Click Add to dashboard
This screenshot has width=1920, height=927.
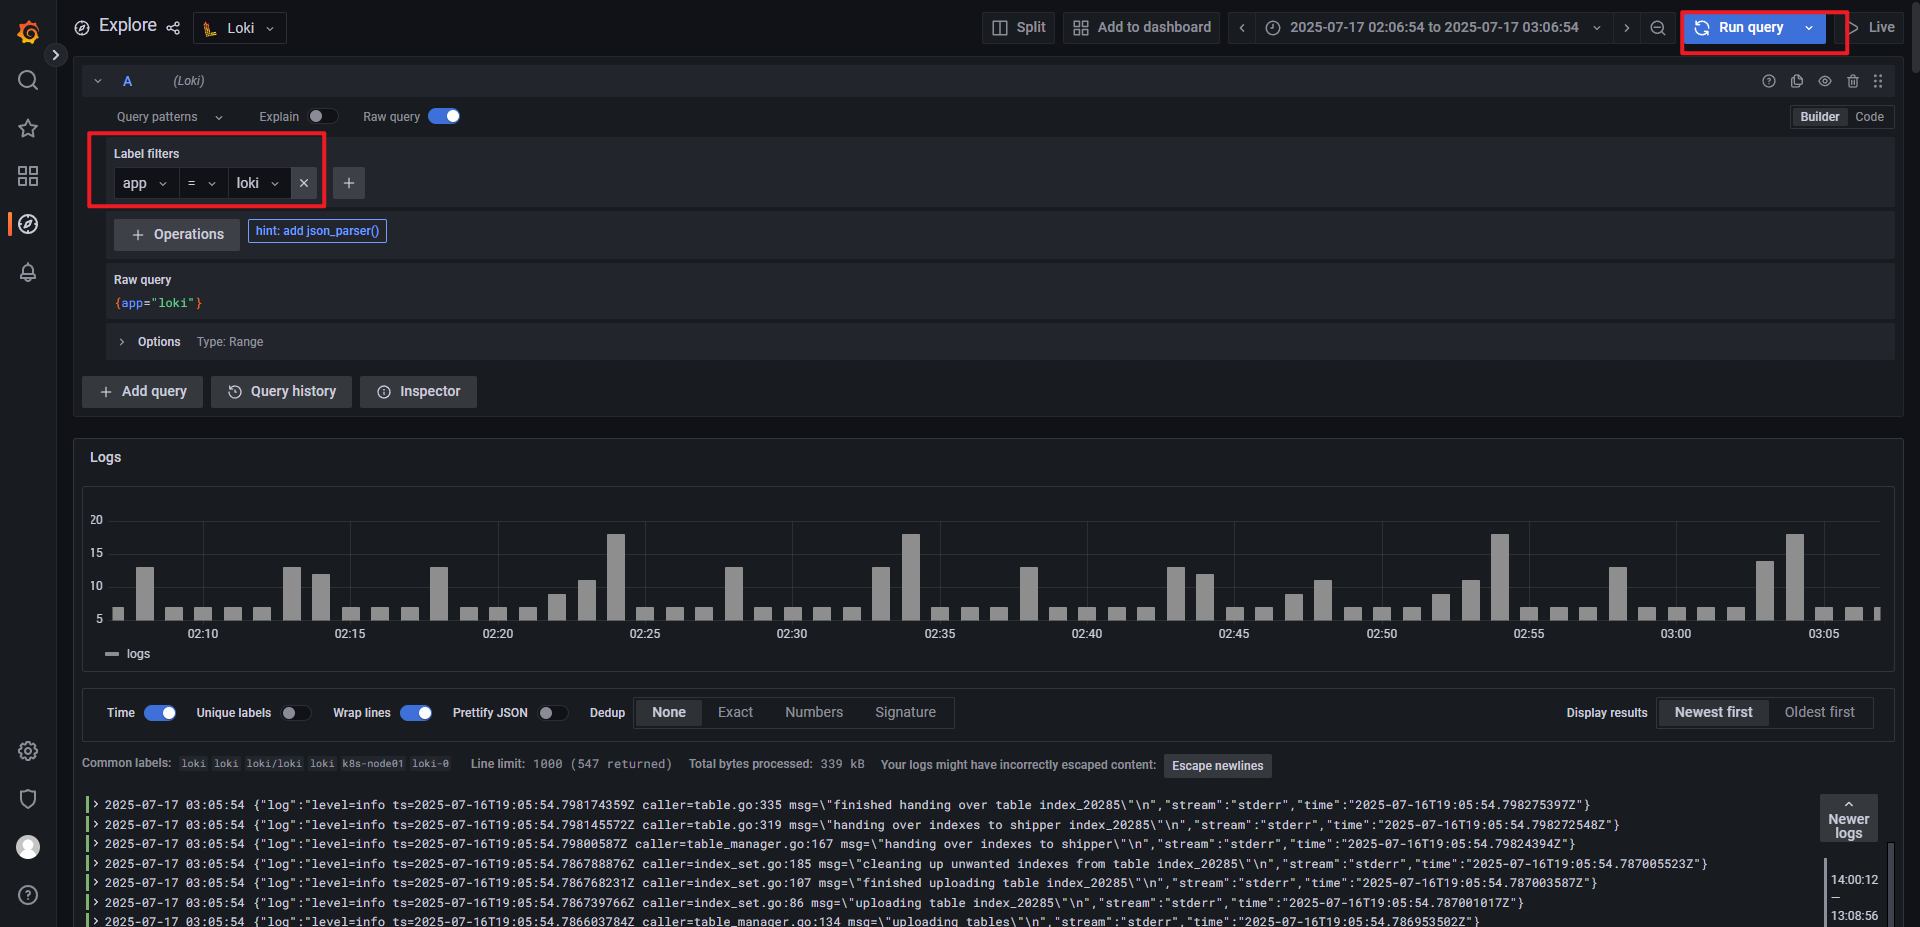tap(1142, 28)
